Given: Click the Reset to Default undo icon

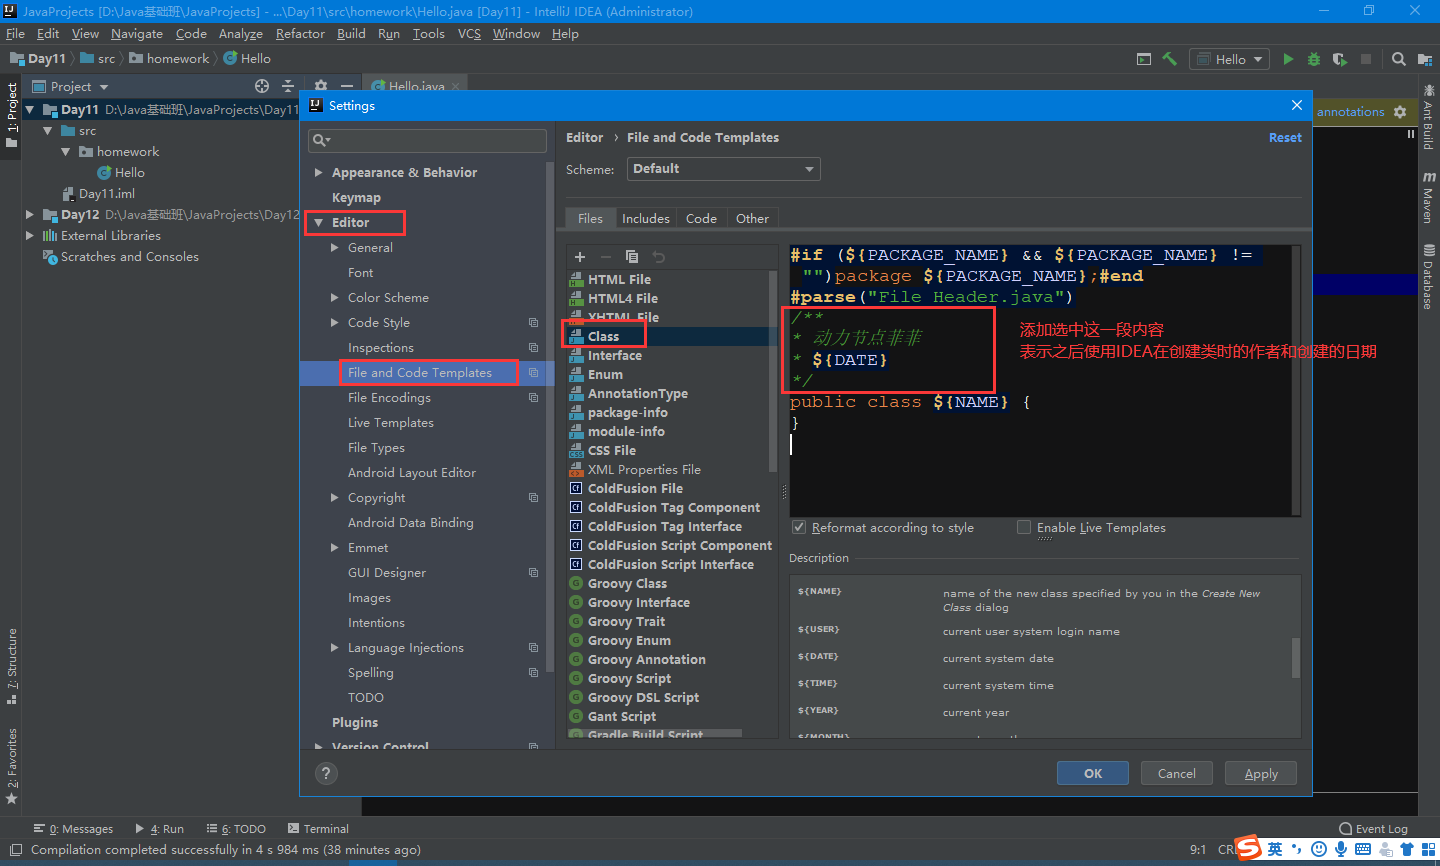Looking at the screenshot, I should pyautogui.click(x=658, y=257).
